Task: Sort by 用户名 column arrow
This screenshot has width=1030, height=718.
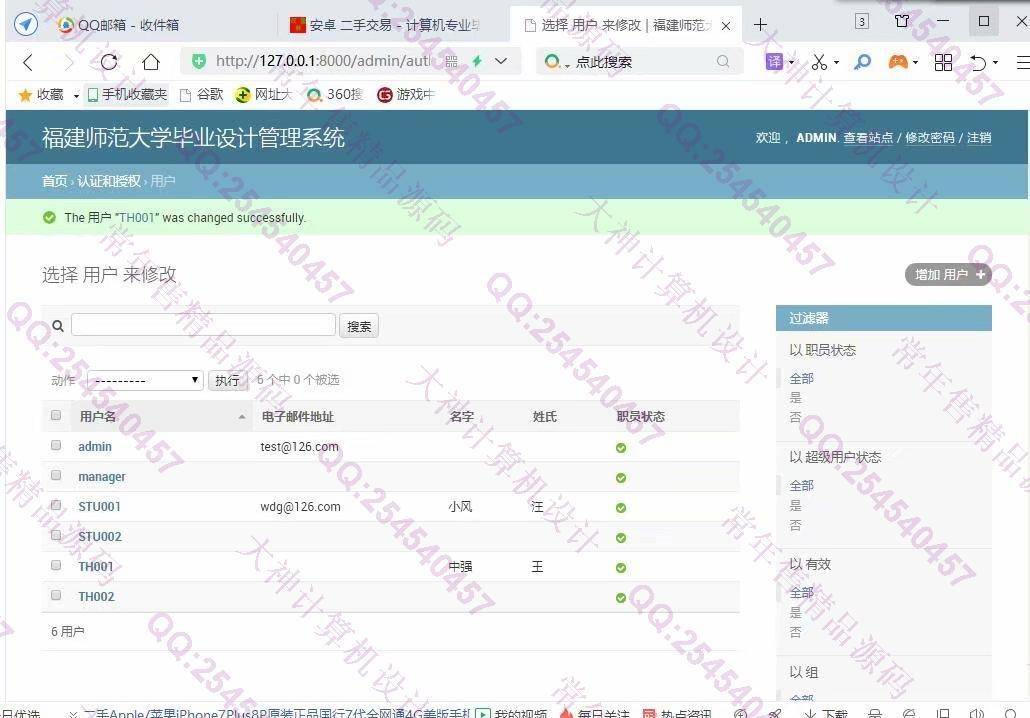Action: pyautogui.click(x=242, y=416)
